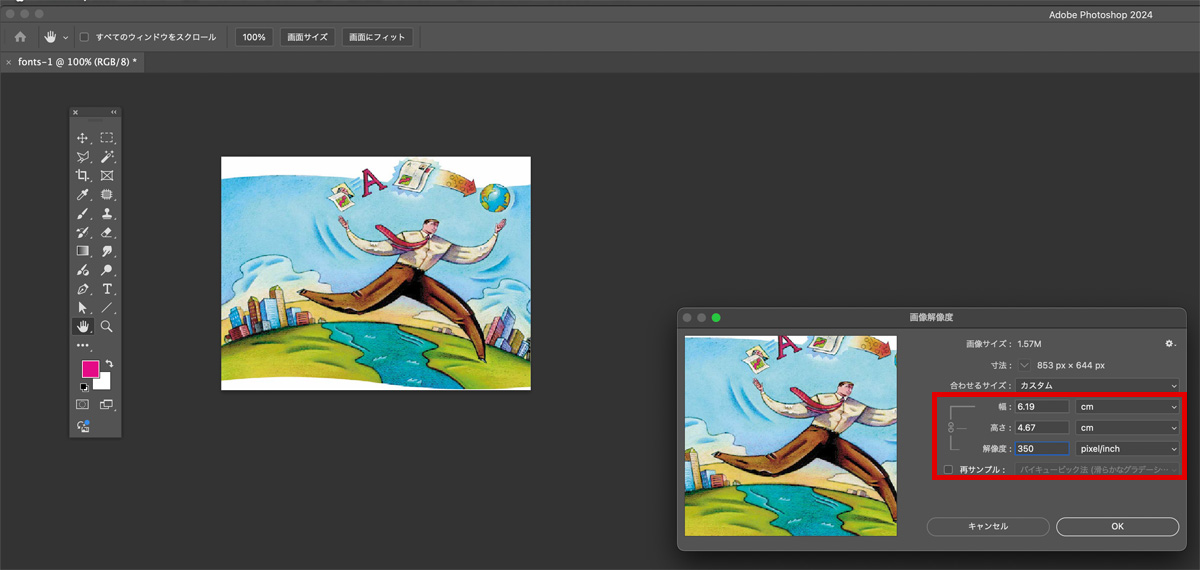Activate the Zoom tool magnifier

(106, 327)
